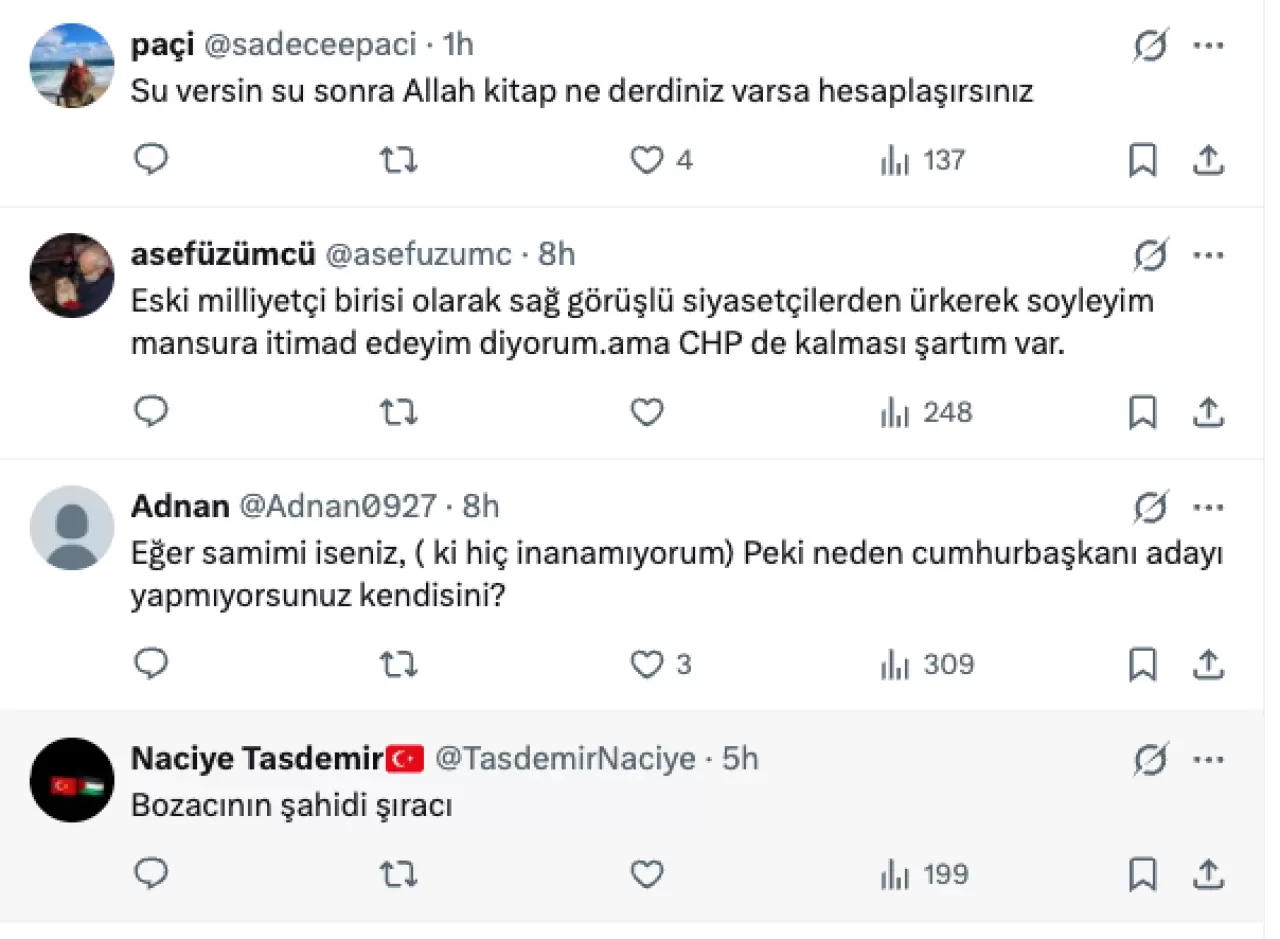Image resolution: width=1280 pixels, height=939 pixels.
Task: Retweet asefüzümcü's post
Action: point(399,412)
